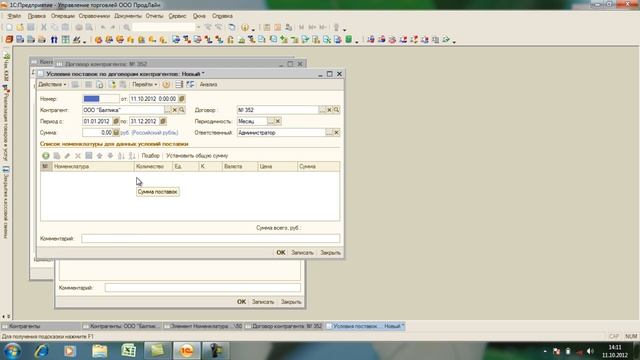Move the row up with the up arrow icon
The image size is (640, 360).
click(x=99, y=156)
